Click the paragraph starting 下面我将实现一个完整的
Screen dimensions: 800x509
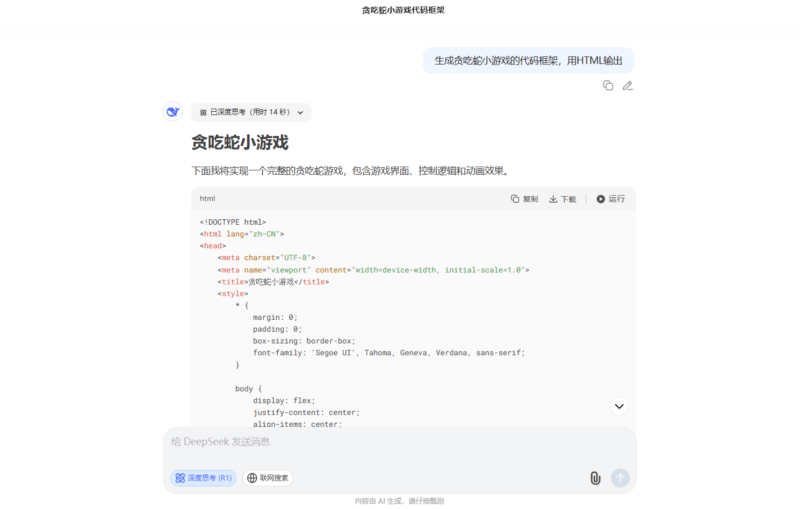351,171
